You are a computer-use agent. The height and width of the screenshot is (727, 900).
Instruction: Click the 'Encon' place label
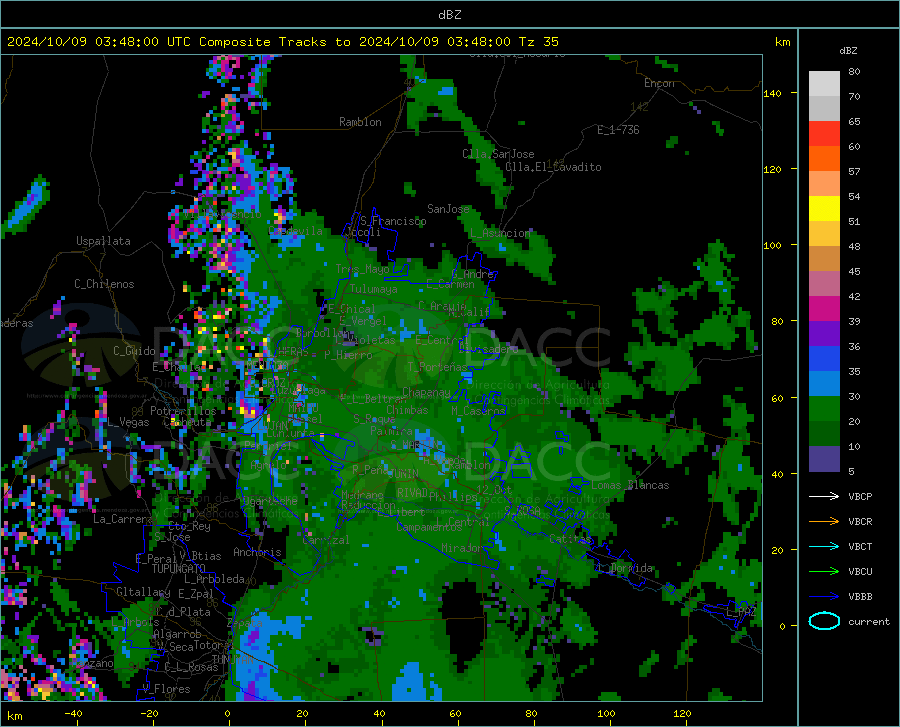pos(659,83)
